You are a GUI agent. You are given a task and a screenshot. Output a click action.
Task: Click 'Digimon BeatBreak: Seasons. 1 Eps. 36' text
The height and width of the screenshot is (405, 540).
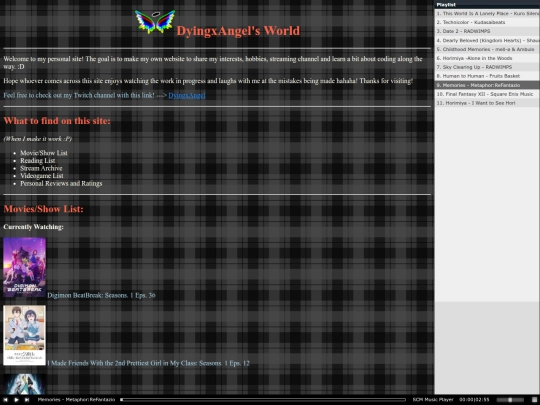click(x=101, y=295)
